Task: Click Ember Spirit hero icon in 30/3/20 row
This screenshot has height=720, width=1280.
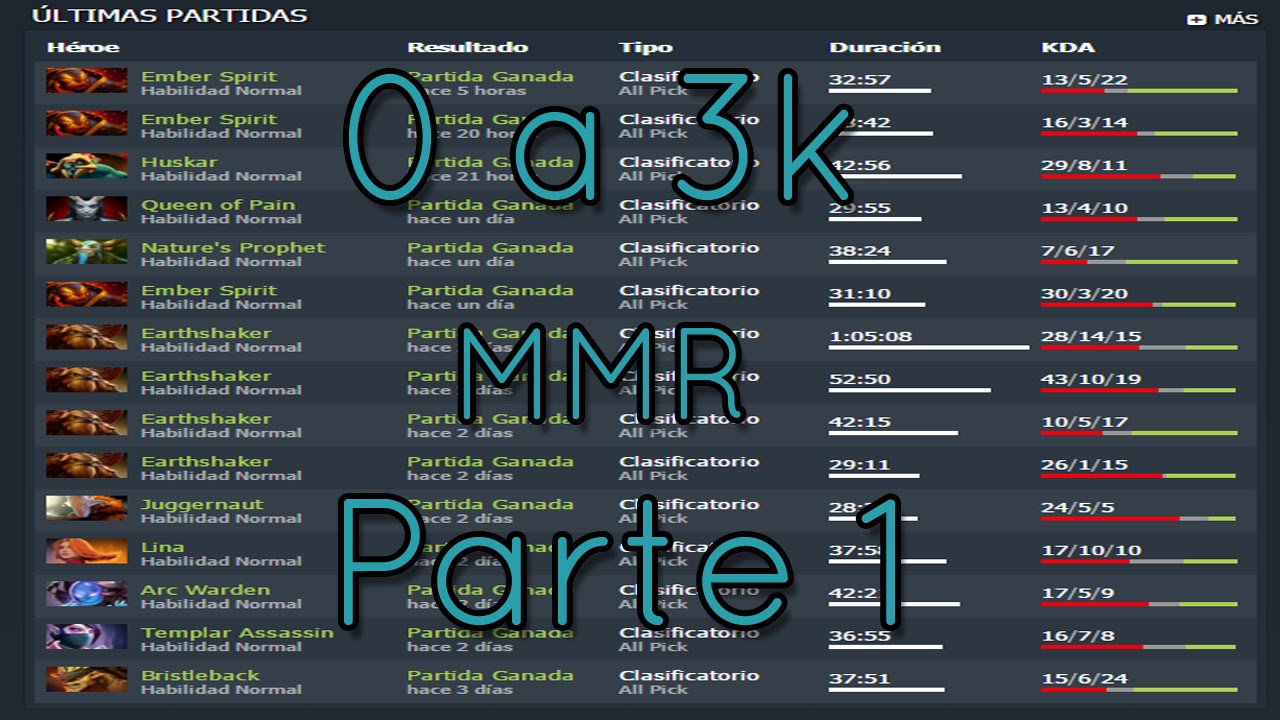Action: [86, 295]
